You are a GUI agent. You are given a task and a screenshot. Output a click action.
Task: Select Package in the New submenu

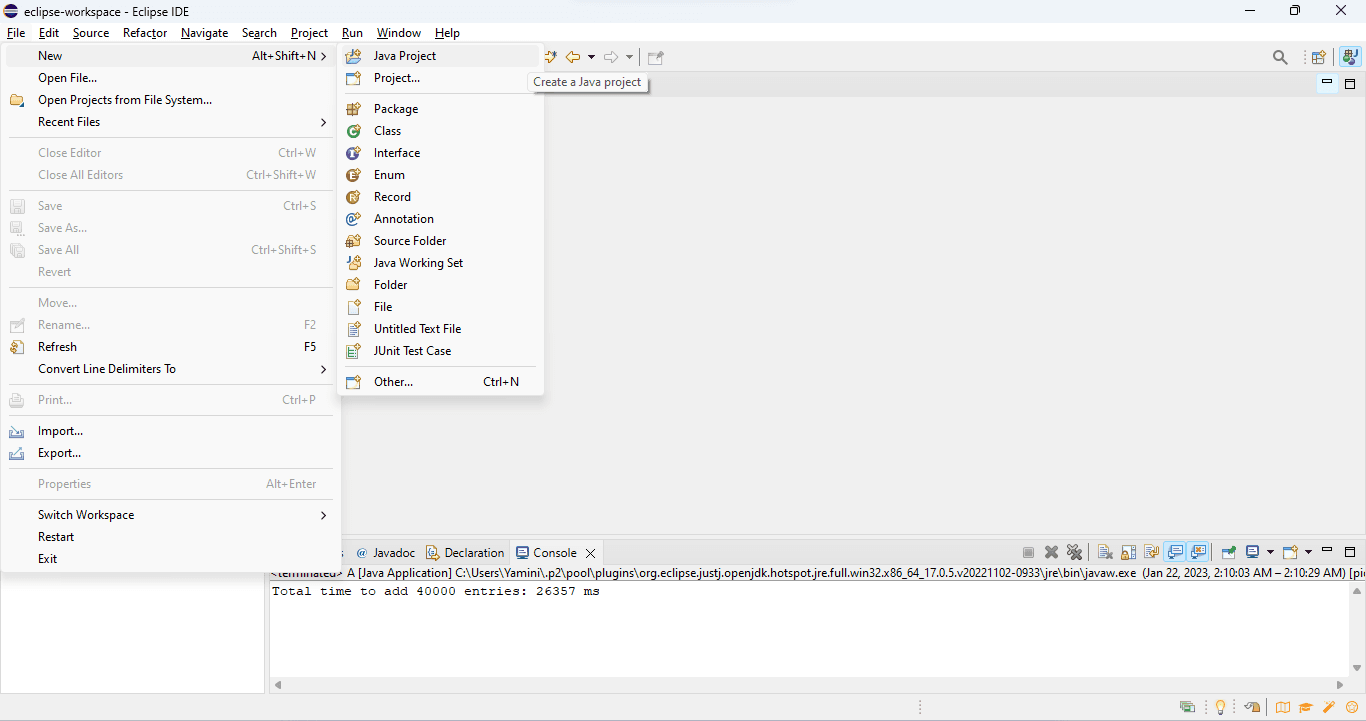(440, 109)
